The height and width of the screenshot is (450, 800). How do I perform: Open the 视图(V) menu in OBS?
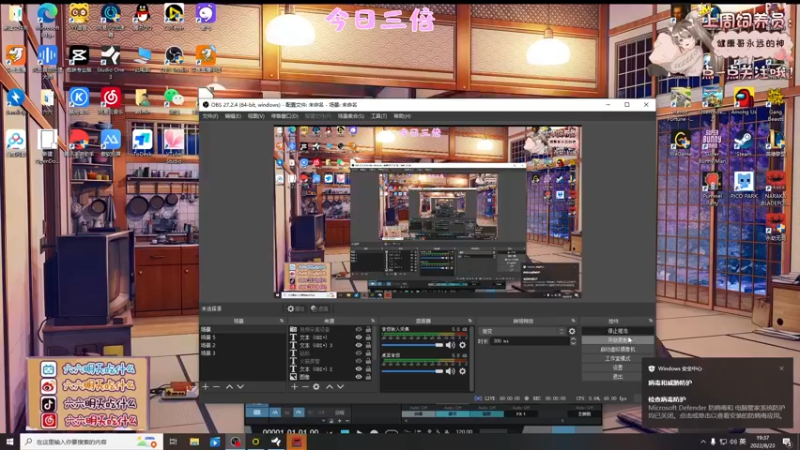click(x=256, y=116)
